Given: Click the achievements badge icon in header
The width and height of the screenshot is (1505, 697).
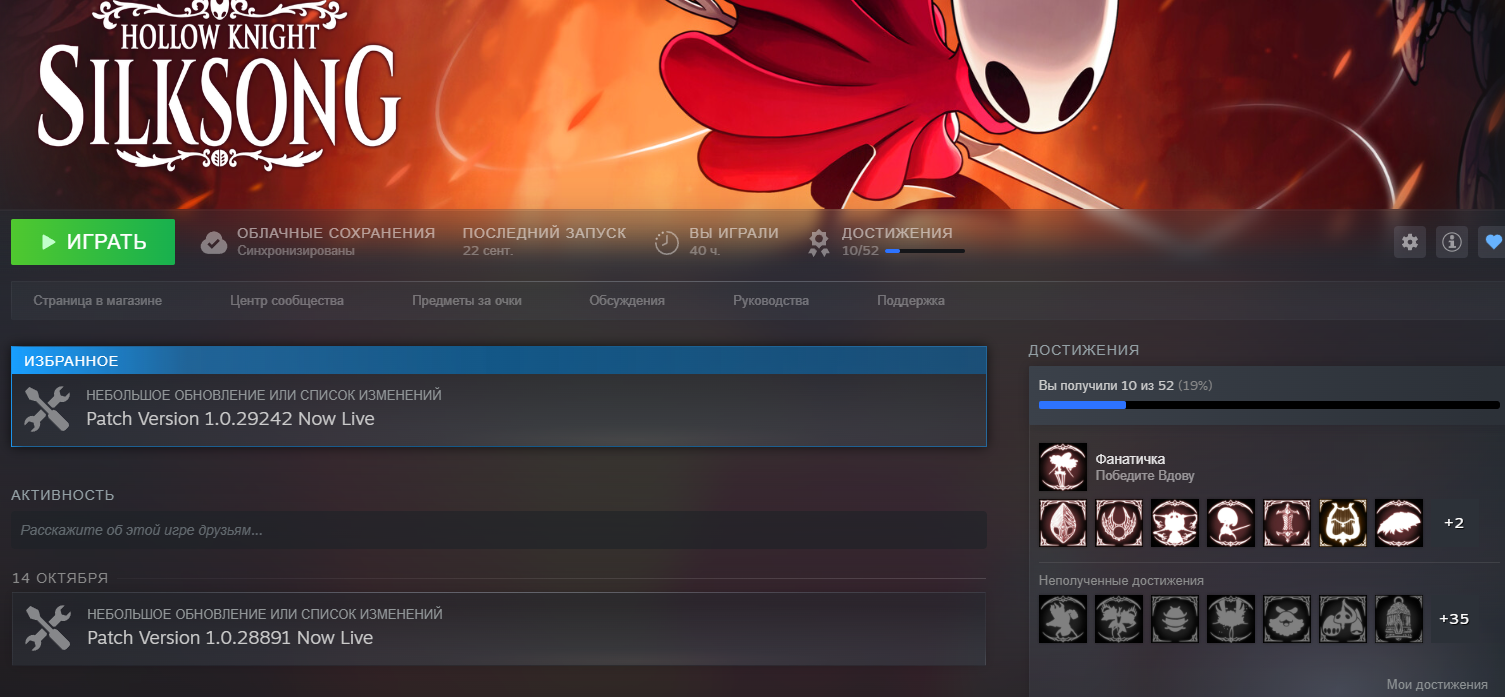Looking at the screenshot, I should pos(819,242).
